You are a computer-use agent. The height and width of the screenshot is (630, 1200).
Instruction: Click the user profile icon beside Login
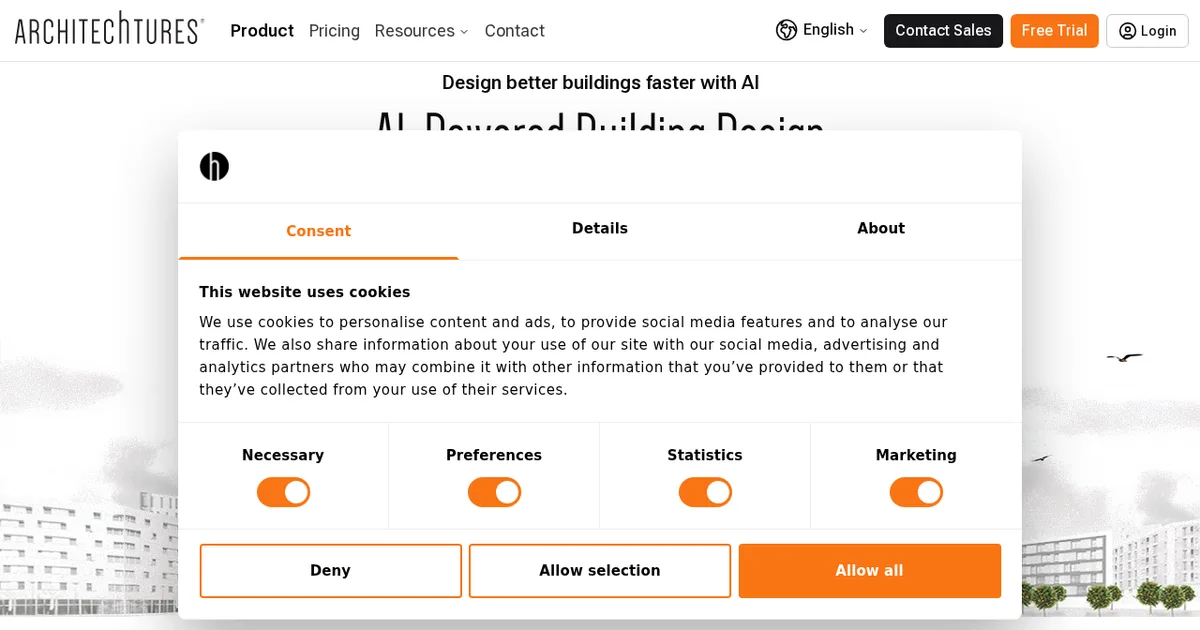1127,31
